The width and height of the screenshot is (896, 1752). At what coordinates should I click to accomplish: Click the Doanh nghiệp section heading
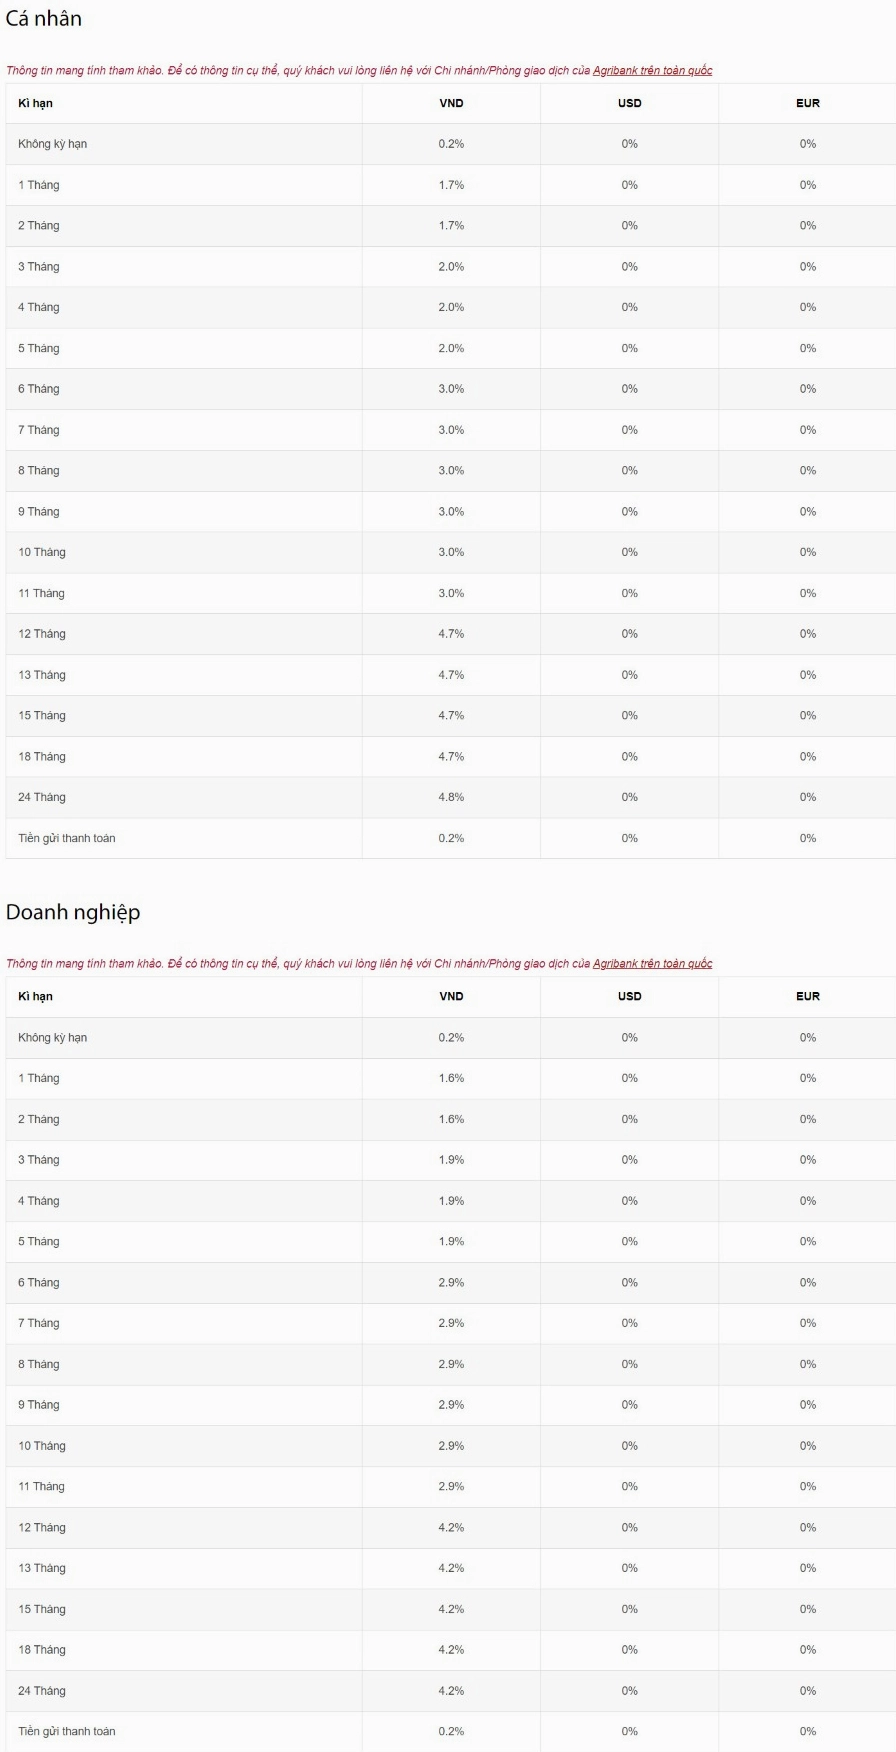click(73, 912)
